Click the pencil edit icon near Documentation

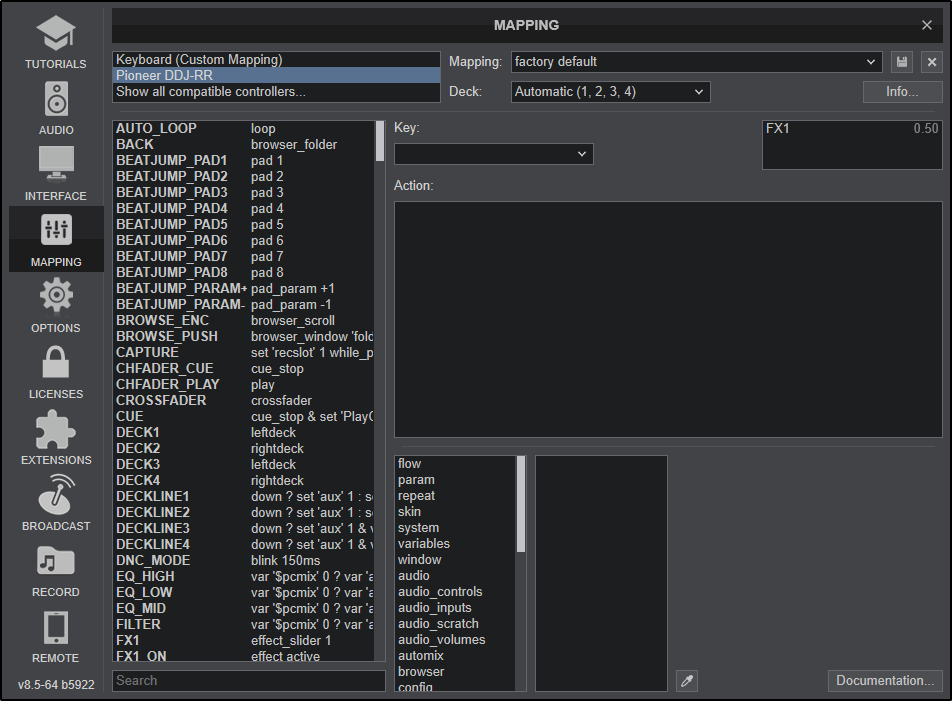coord(687,680)
